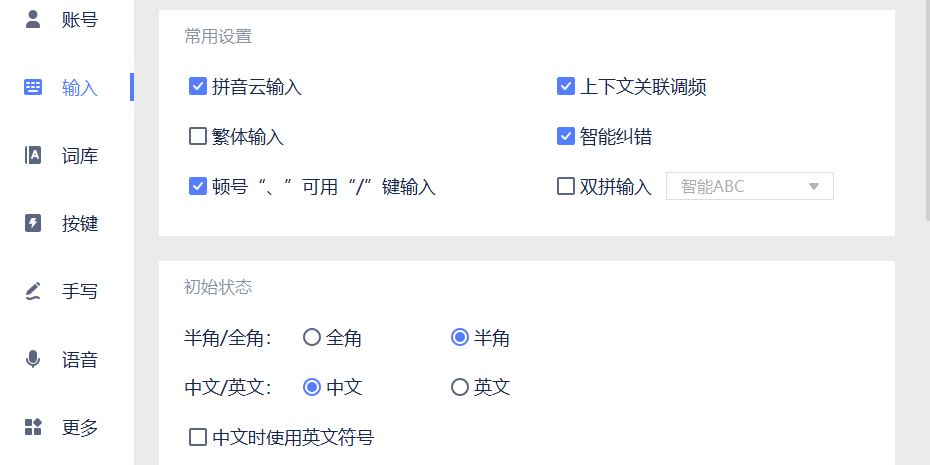930x465 pixels.
Task: Check 中文时使用英文符号 option
Action: pyautogui.click(x=198, y=437)
